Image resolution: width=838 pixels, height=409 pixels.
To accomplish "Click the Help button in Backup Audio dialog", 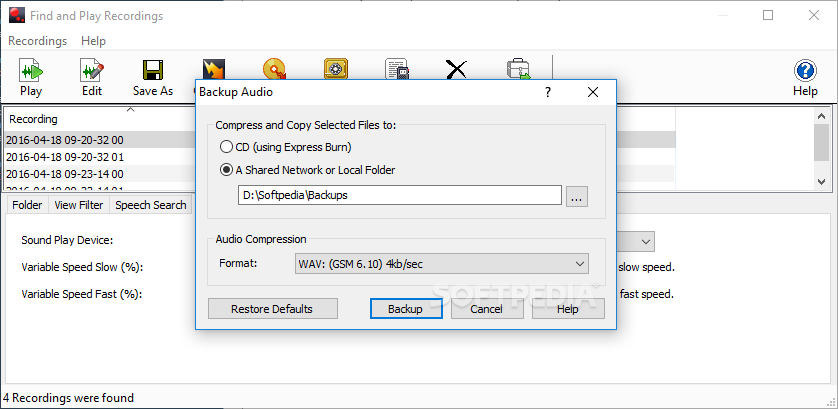I will [x=568, y=309].
